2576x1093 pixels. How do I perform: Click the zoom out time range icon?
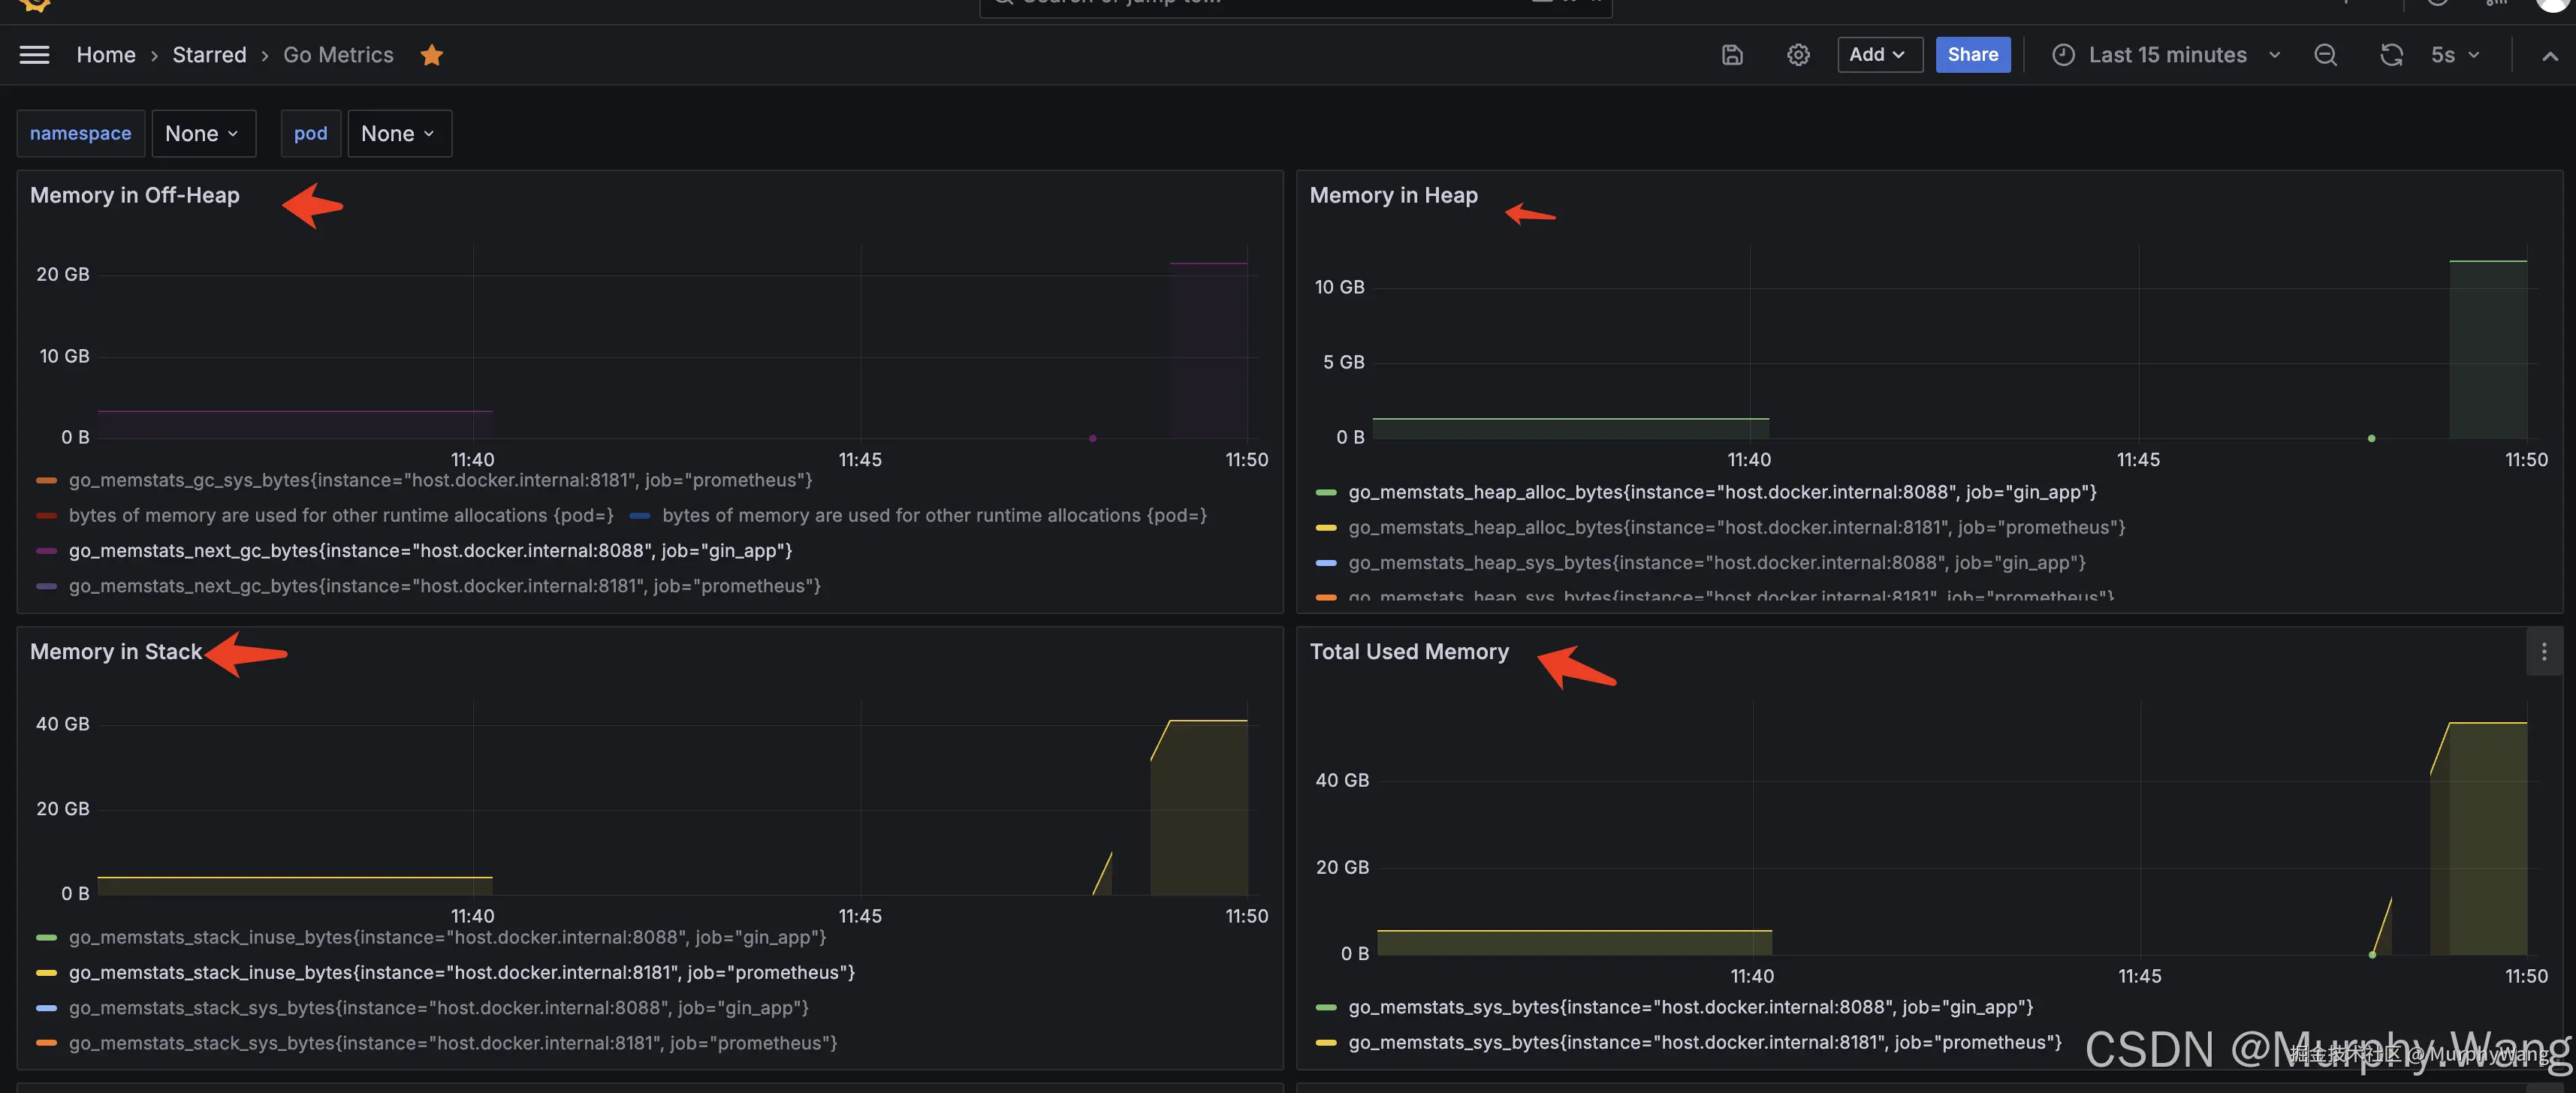(2325, 55)
